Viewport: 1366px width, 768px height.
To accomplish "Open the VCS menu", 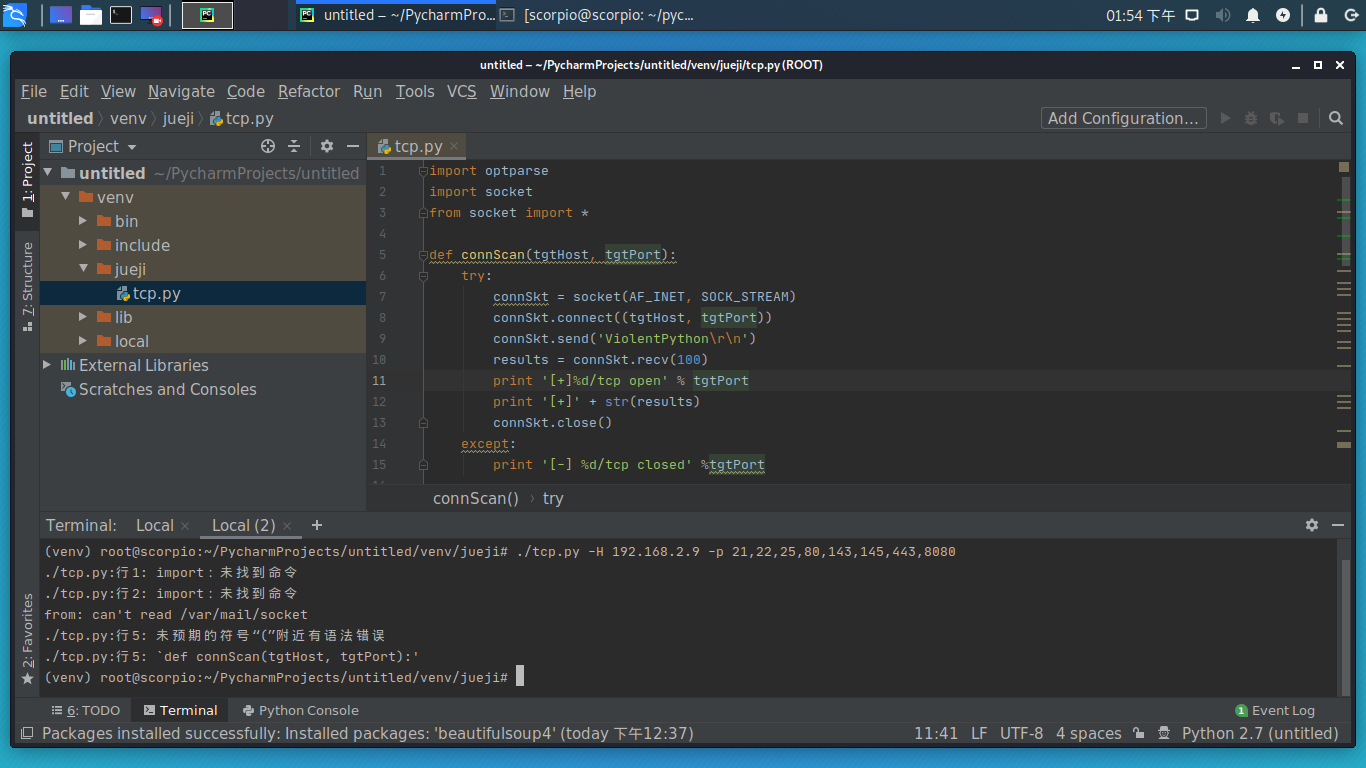I will (x=461, y=91).
